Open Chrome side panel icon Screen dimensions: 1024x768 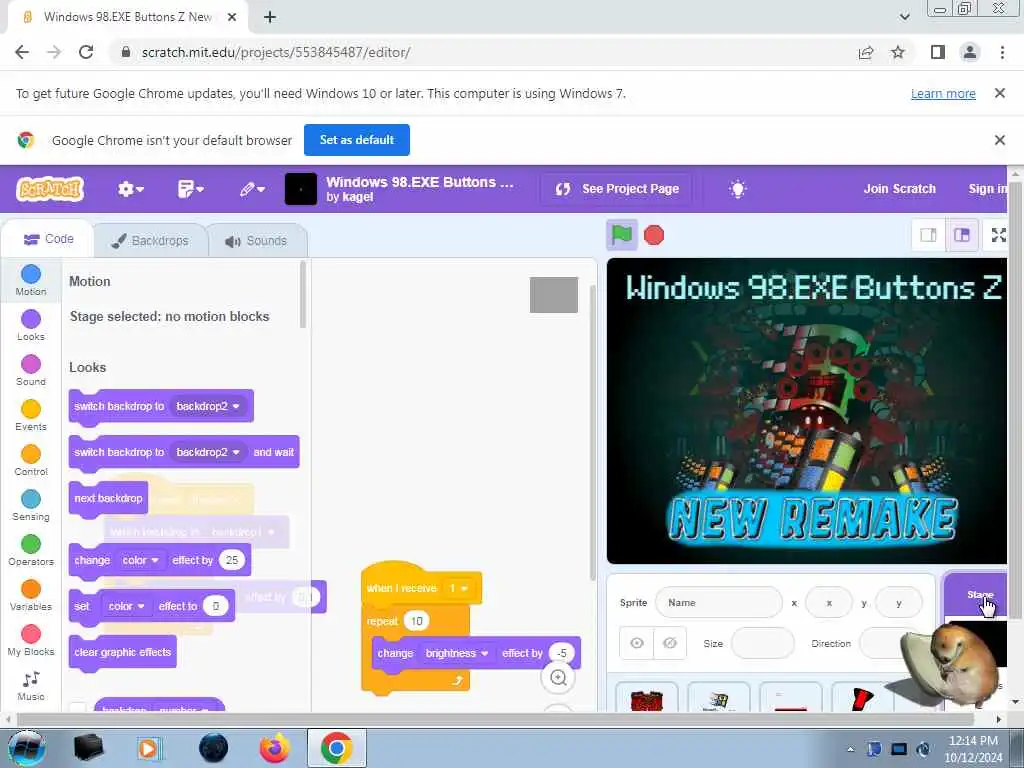938,52
